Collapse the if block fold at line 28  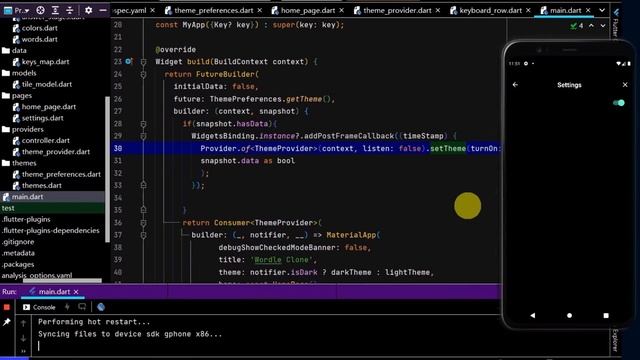point(143,124)
